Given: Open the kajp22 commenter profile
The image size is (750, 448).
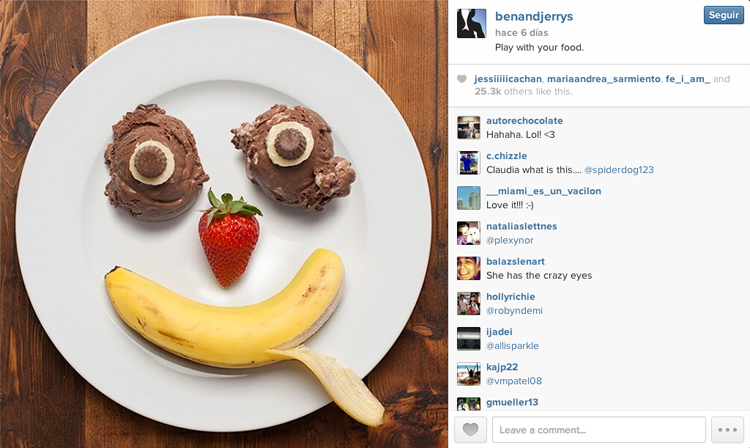Looking at the screenshot, I should [502, 367].
